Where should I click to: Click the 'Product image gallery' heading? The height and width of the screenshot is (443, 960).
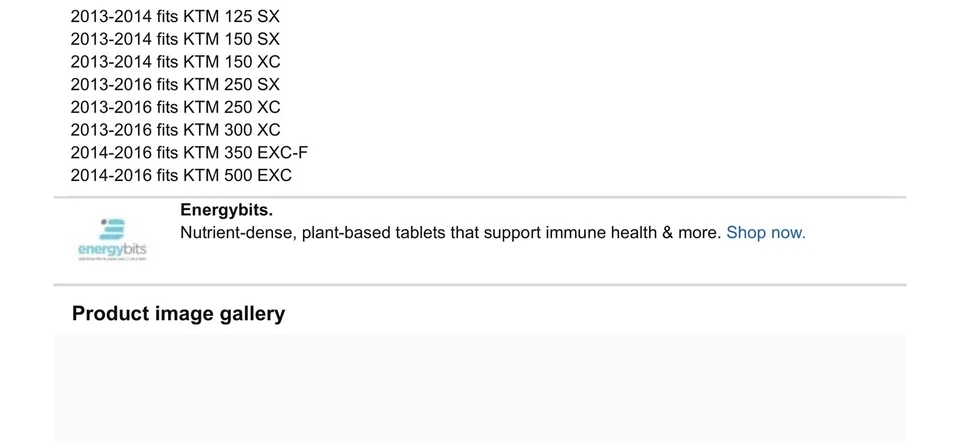point(178,314)
